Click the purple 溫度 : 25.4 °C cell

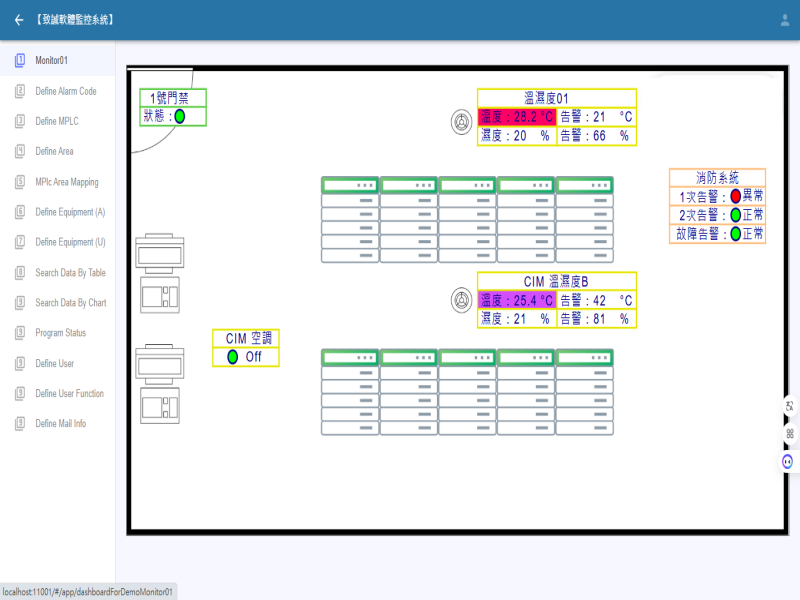(x=517, y=300)
